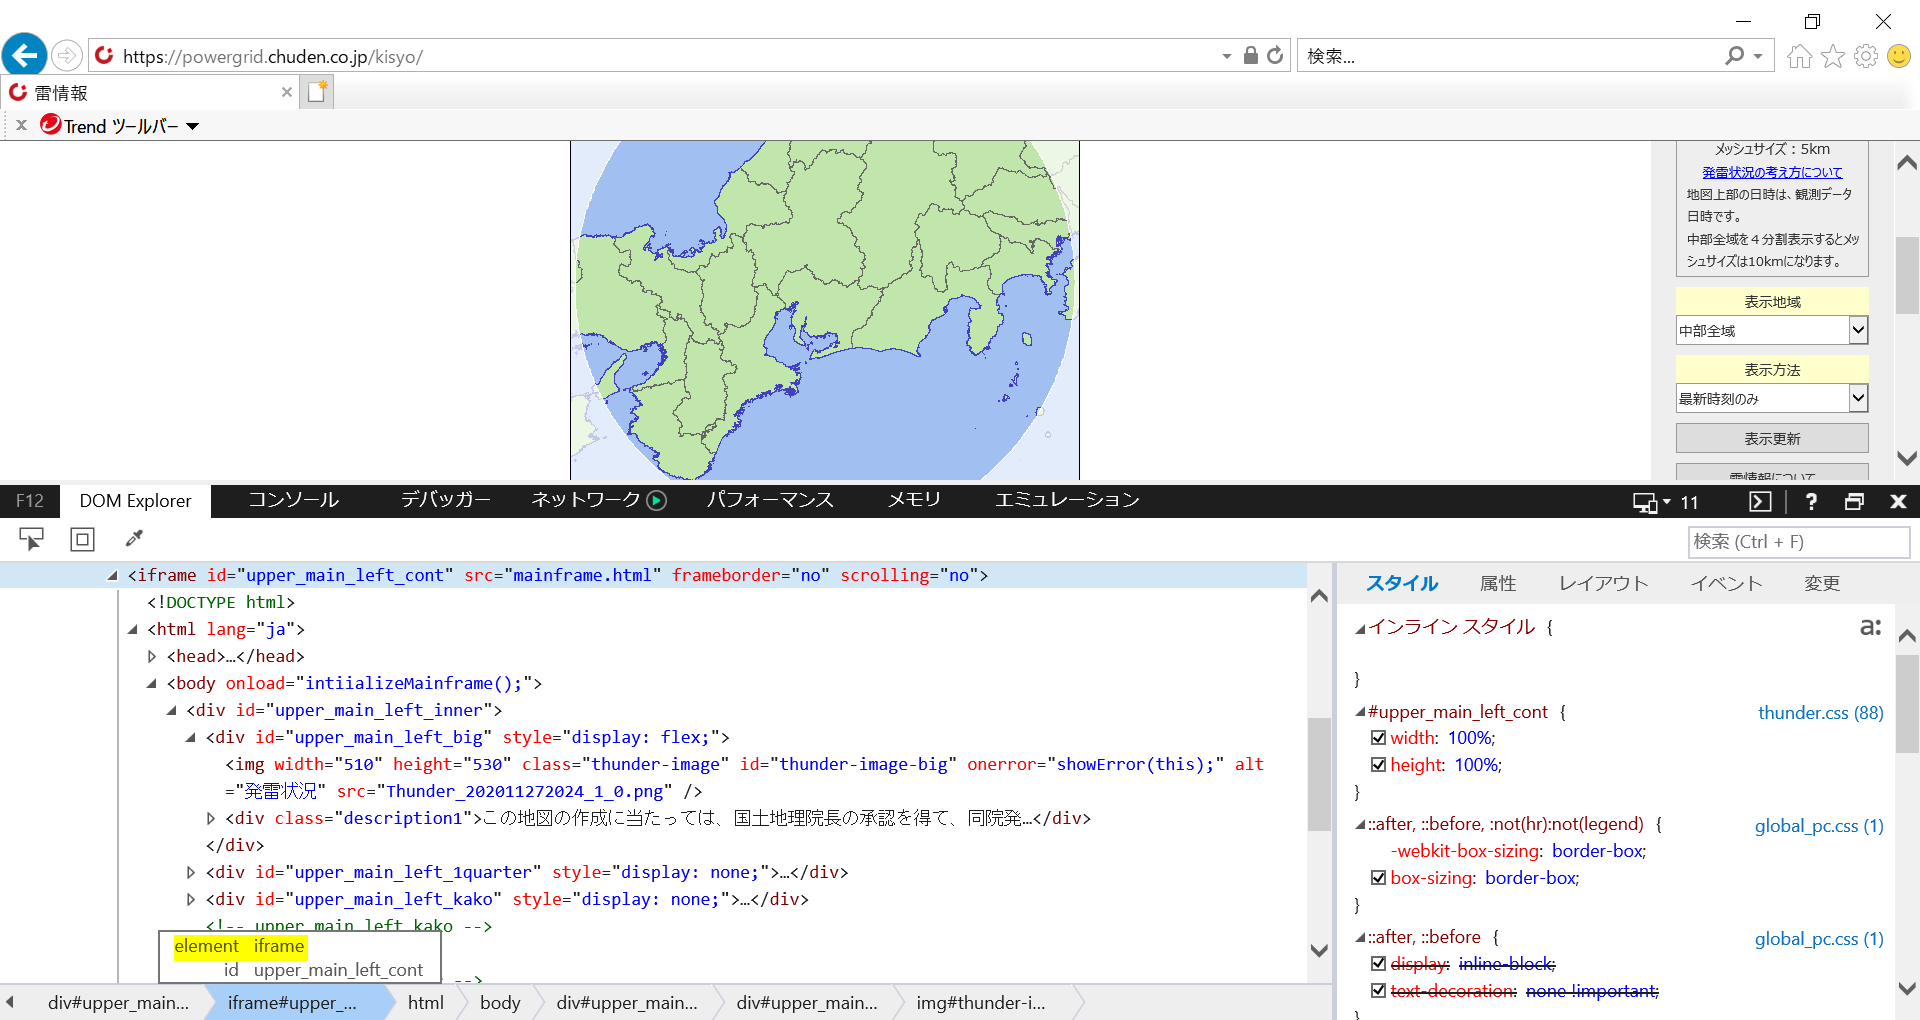Open browser settings gear icon

[1866, 56]
